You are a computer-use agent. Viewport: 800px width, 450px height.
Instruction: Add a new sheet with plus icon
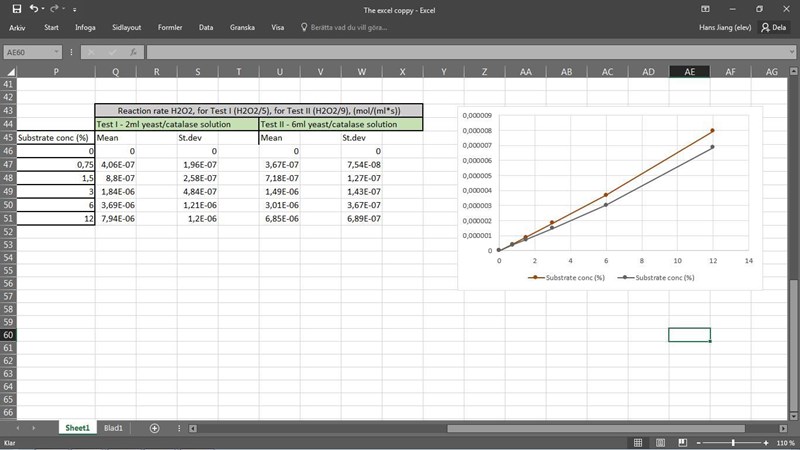click(155, 428)
